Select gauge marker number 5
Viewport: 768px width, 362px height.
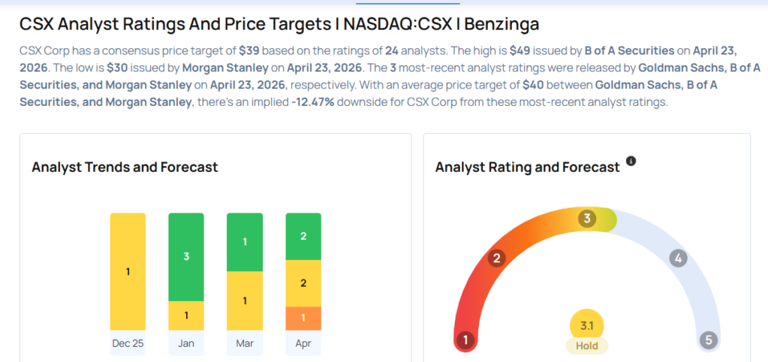(708, 340)
